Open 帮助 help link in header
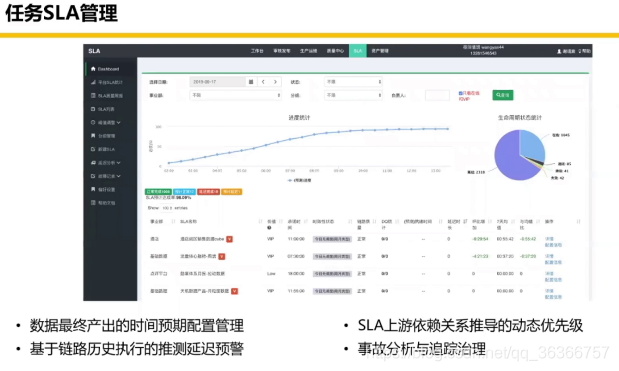This screenshot has height=371, width=619. coord(585,51)
